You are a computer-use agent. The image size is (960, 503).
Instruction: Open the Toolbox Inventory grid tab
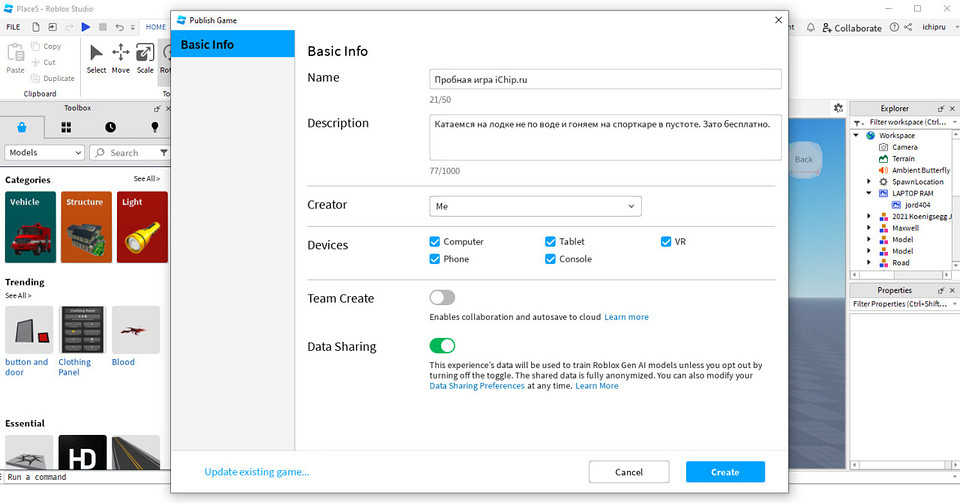point(66,127)
